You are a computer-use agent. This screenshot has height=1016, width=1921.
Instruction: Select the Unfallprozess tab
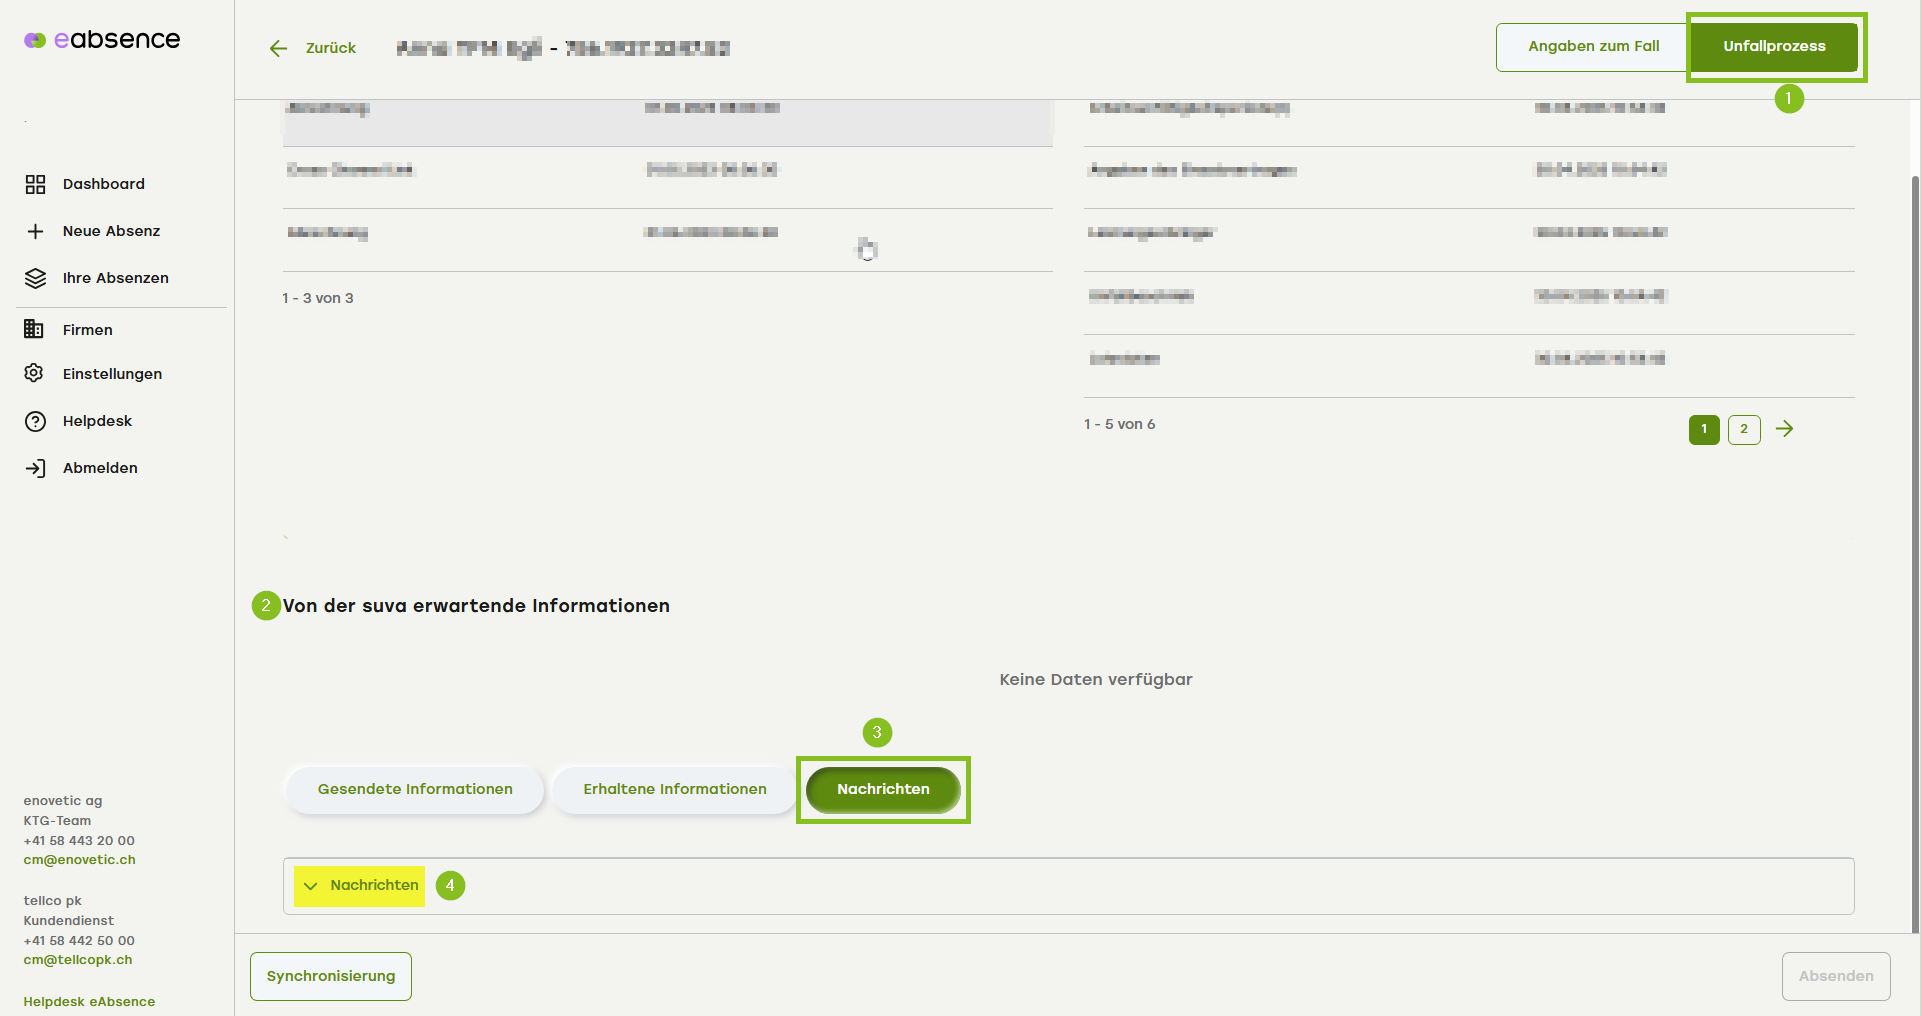point(1773,47)
